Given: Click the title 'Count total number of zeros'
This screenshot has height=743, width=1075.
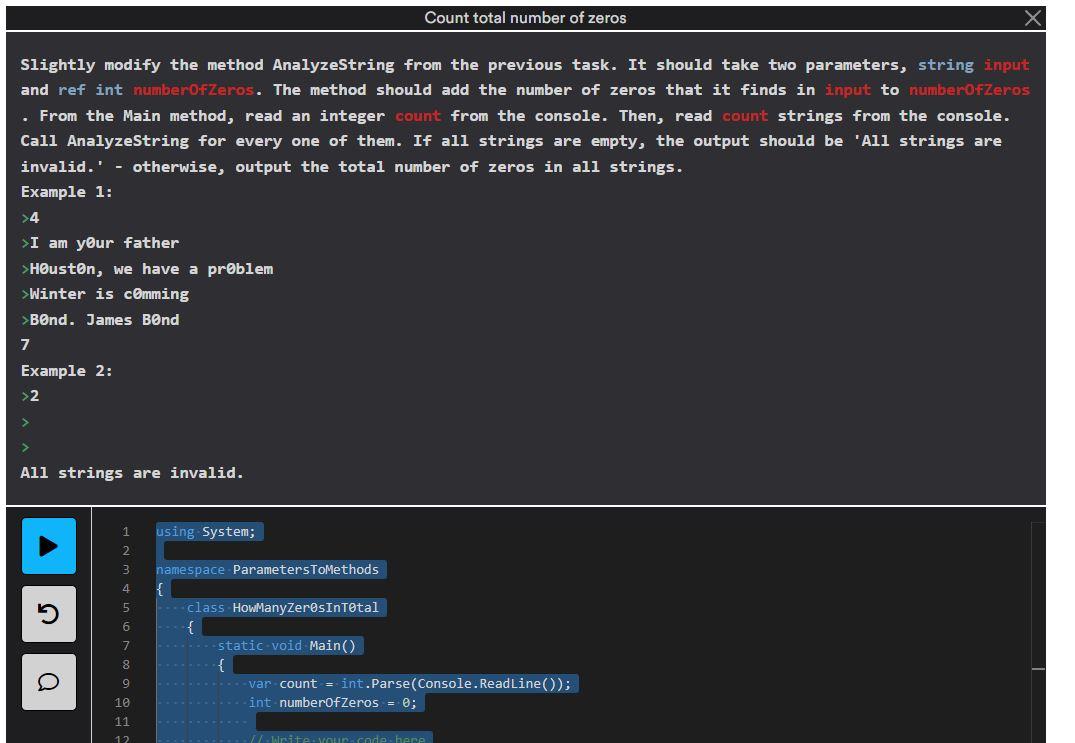Looking at the screenshot, I should tap(524, 17).
